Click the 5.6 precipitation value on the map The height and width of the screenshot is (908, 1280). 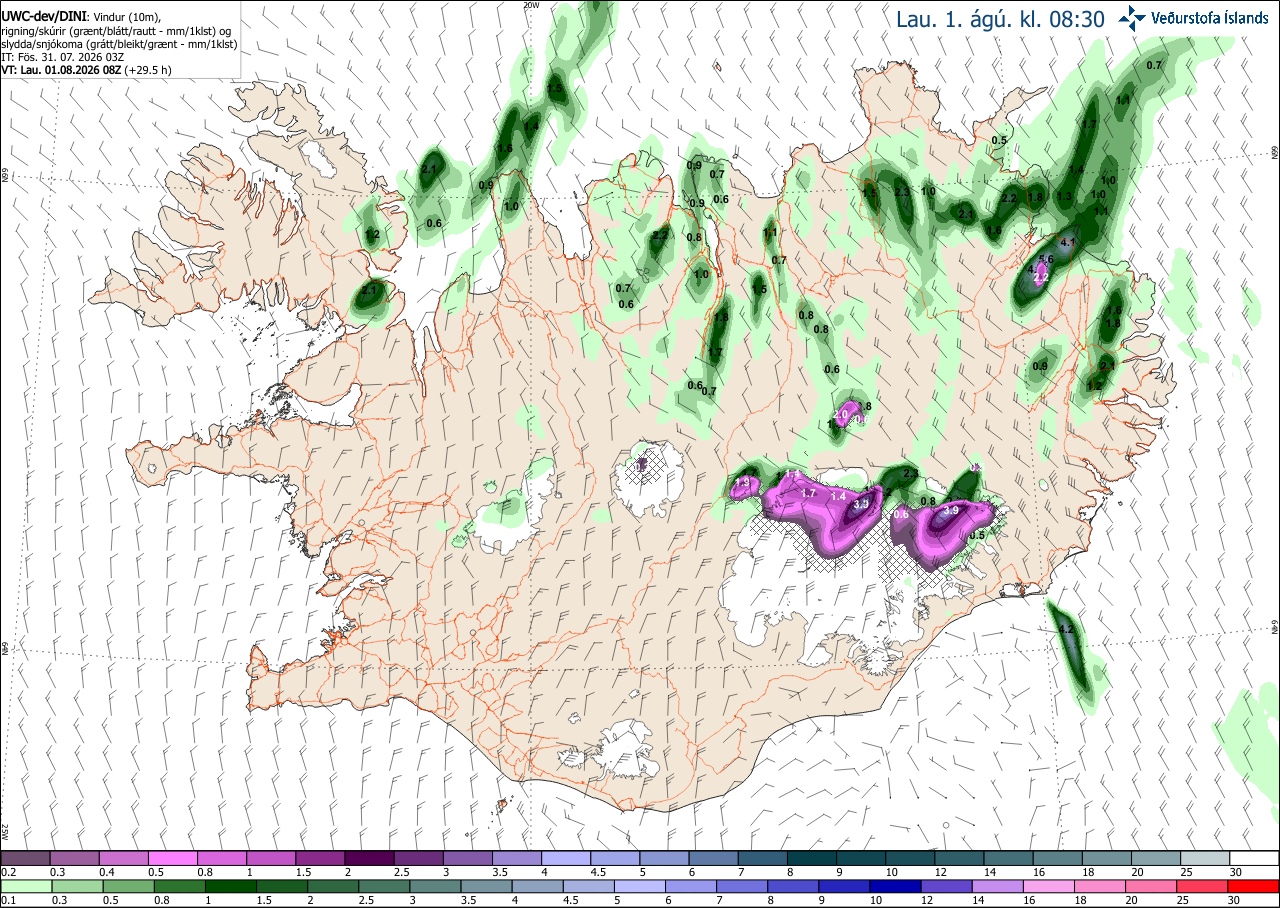point(1046,259)
